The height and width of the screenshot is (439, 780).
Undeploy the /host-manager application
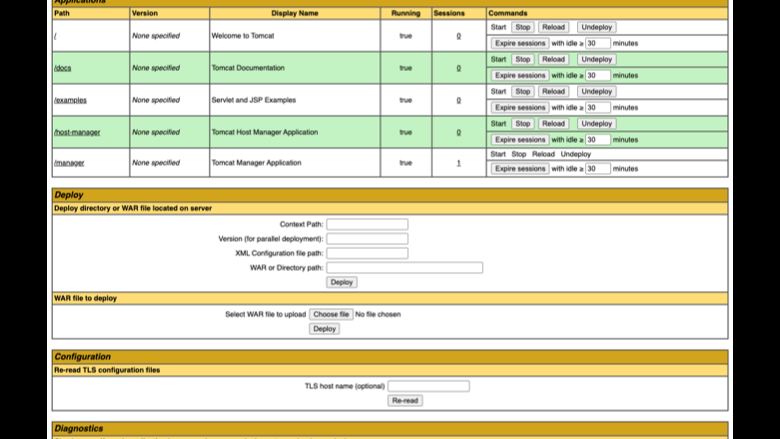pos(596,124)
